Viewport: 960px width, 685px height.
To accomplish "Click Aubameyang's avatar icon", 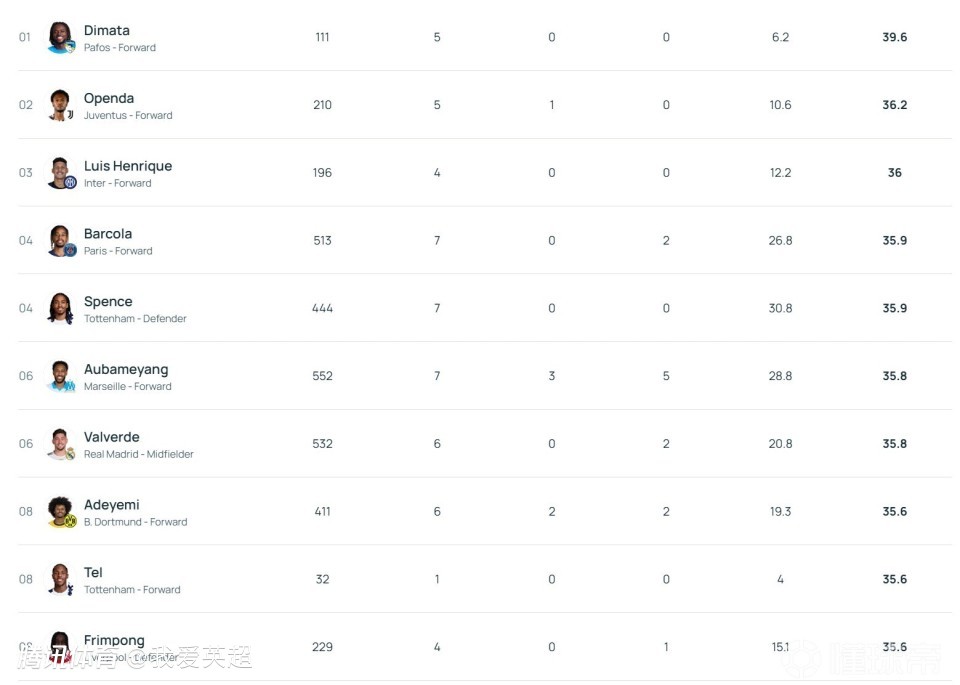I will click(x=61, y=376).
